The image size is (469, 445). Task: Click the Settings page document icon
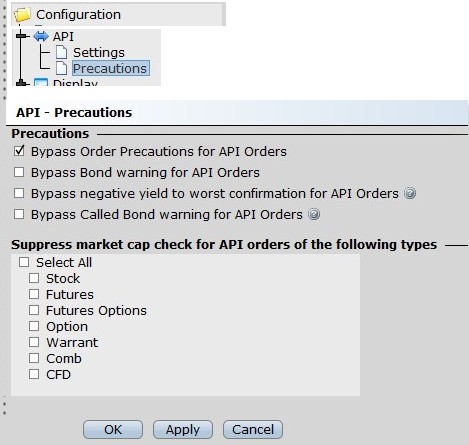pos(62,52)
